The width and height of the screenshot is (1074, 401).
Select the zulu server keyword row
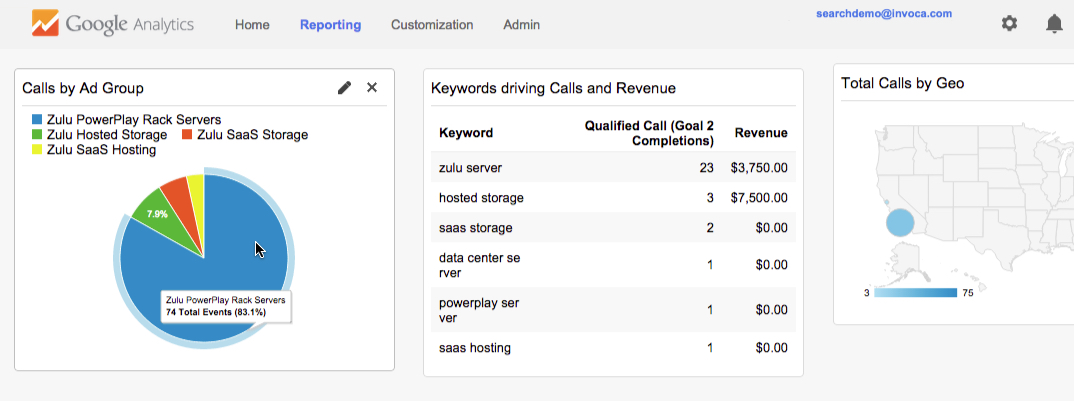click(614, 167)
